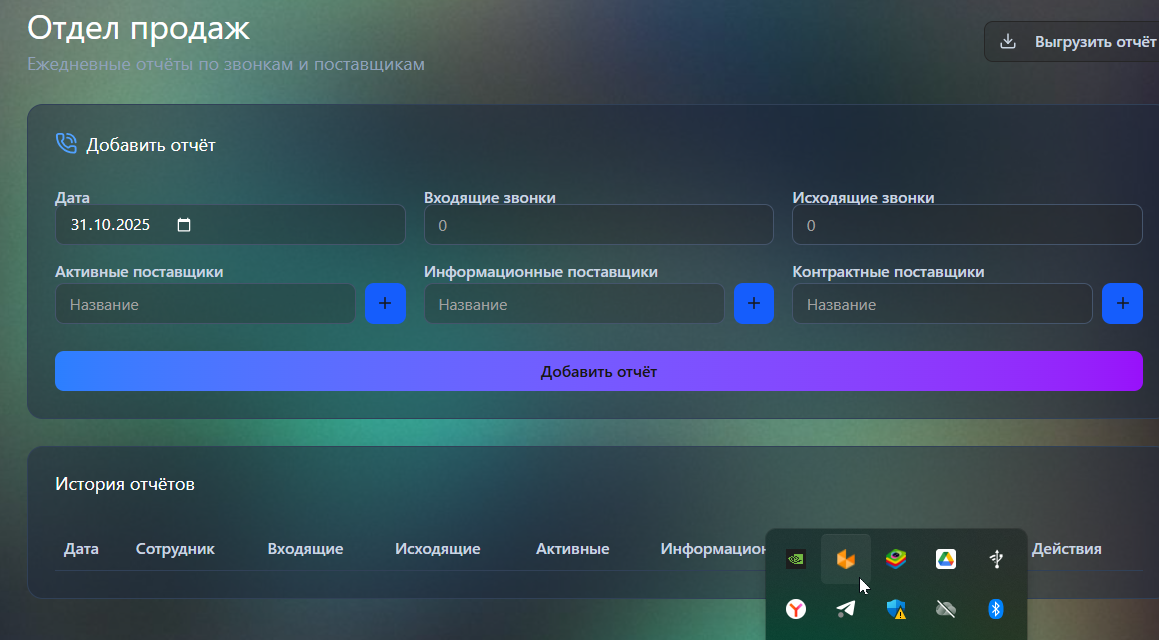The width and height of the screenshot is (1159, 640).
Task: Click the Дата column header
Action: pos(81,549)
